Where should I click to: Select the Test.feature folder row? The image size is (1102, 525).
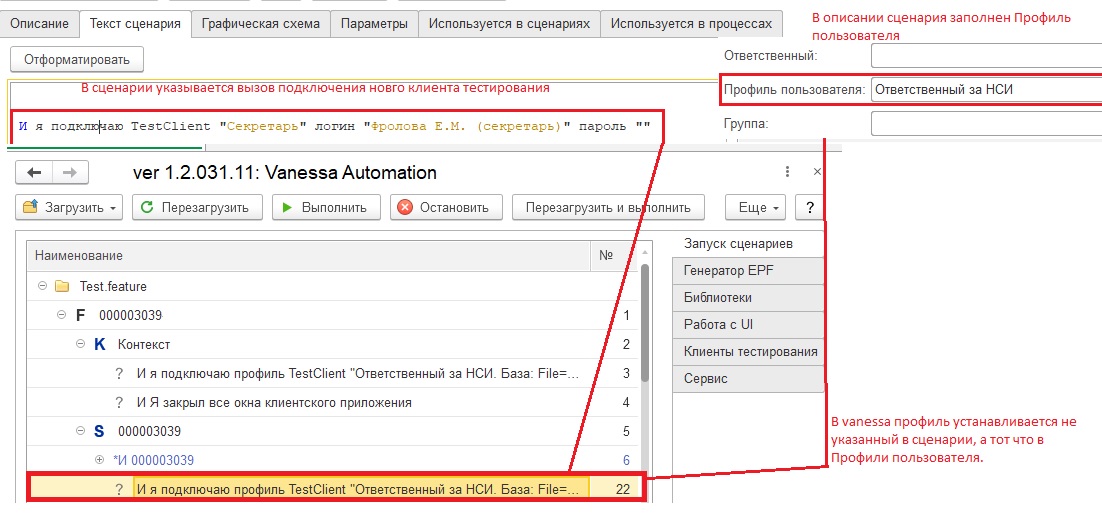coord(332,286)
